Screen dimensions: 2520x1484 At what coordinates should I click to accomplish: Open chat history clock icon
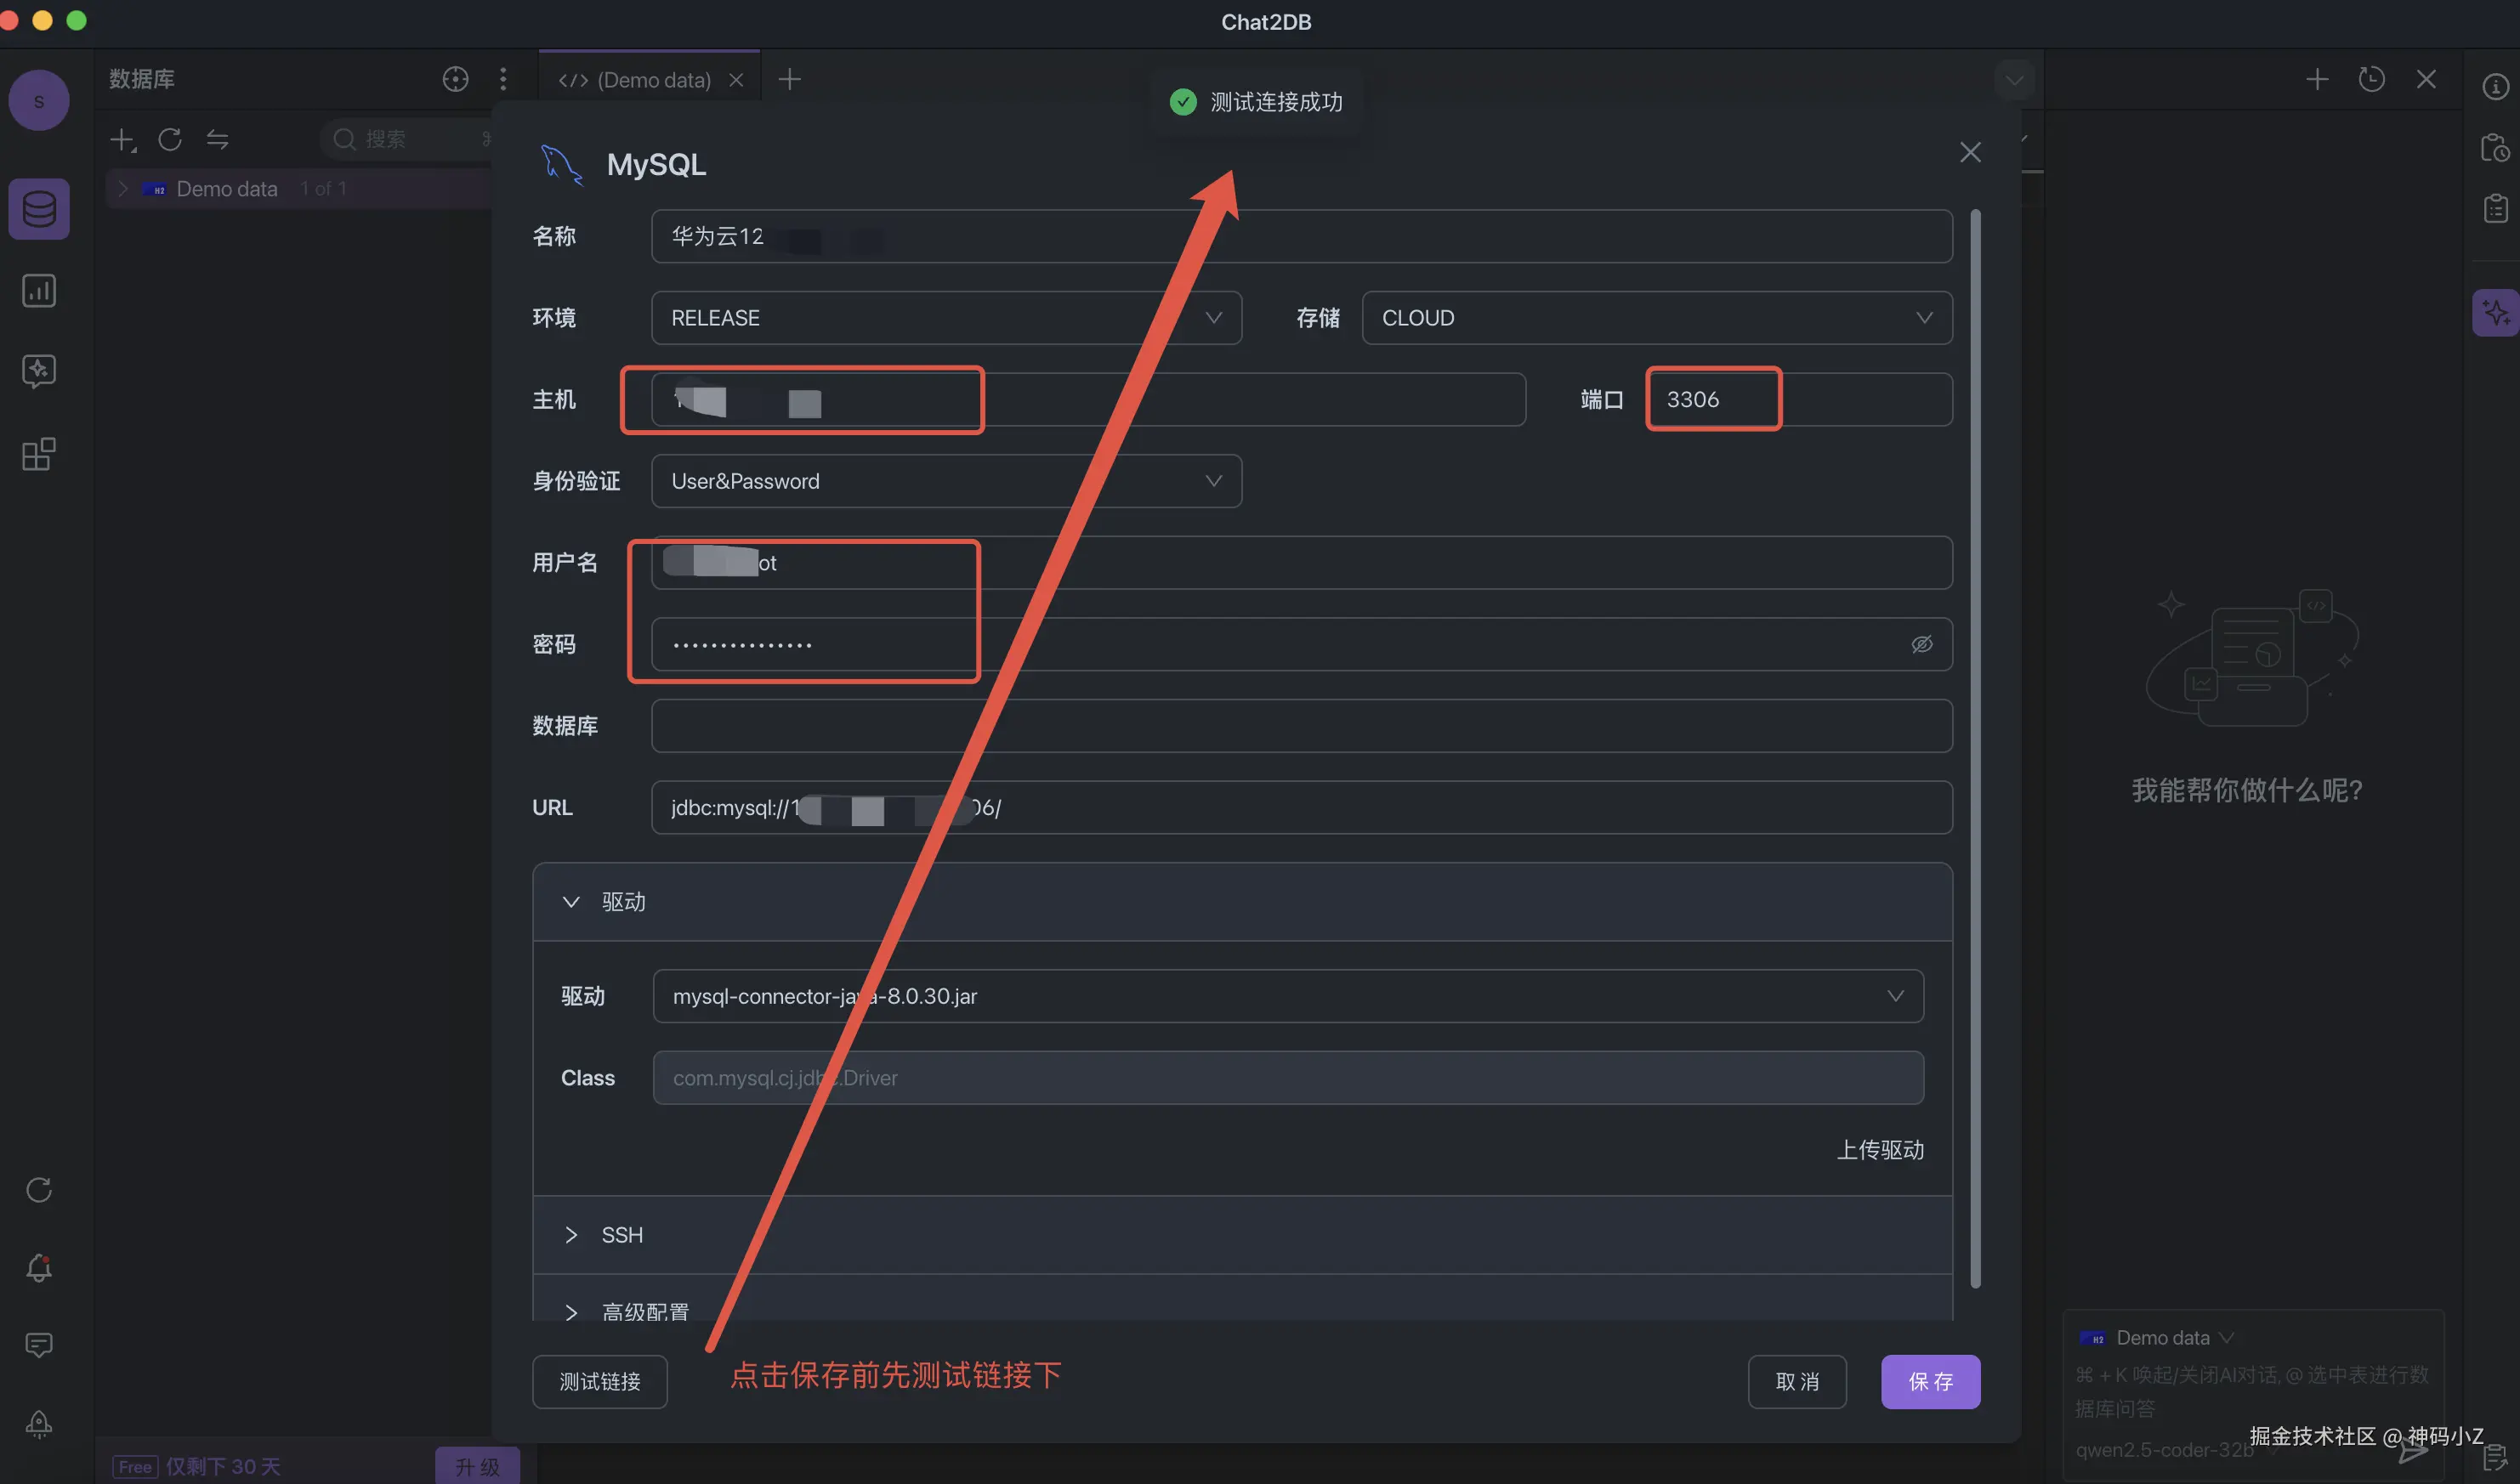click(2371, 79)
